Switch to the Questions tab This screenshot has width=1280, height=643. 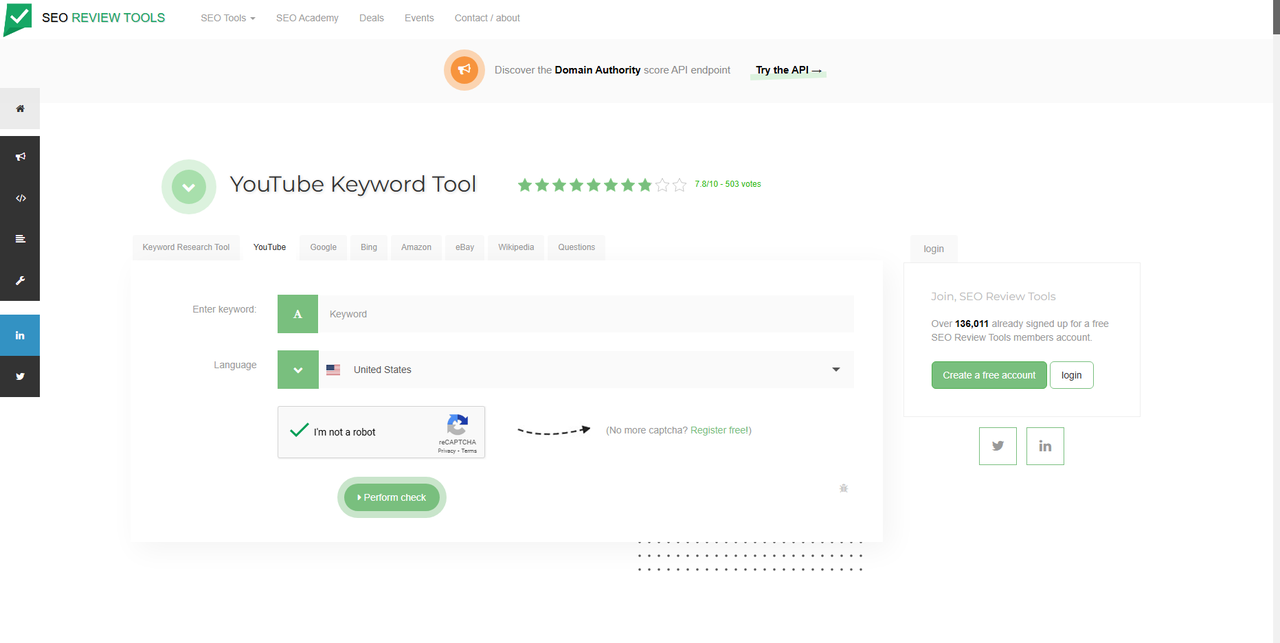(x=576, y=247)
